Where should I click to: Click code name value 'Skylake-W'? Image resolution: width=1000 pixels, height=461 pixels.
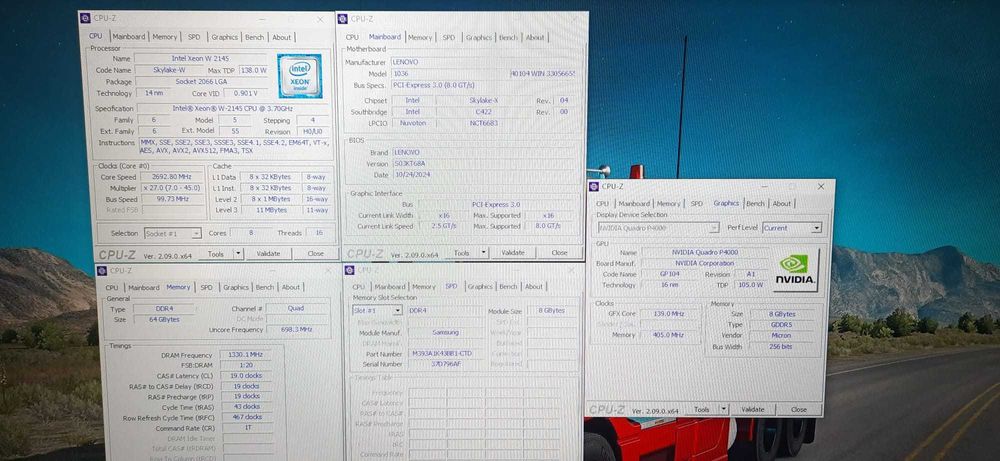point(170,70)
